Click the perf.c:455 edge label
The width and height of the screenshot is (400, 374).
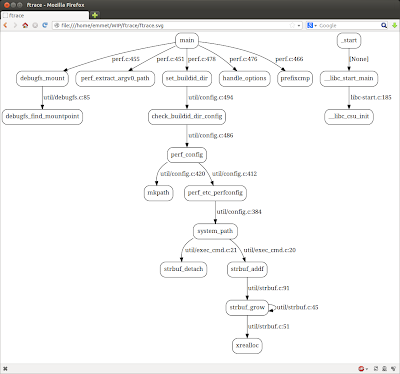click(x=126, y=59)
